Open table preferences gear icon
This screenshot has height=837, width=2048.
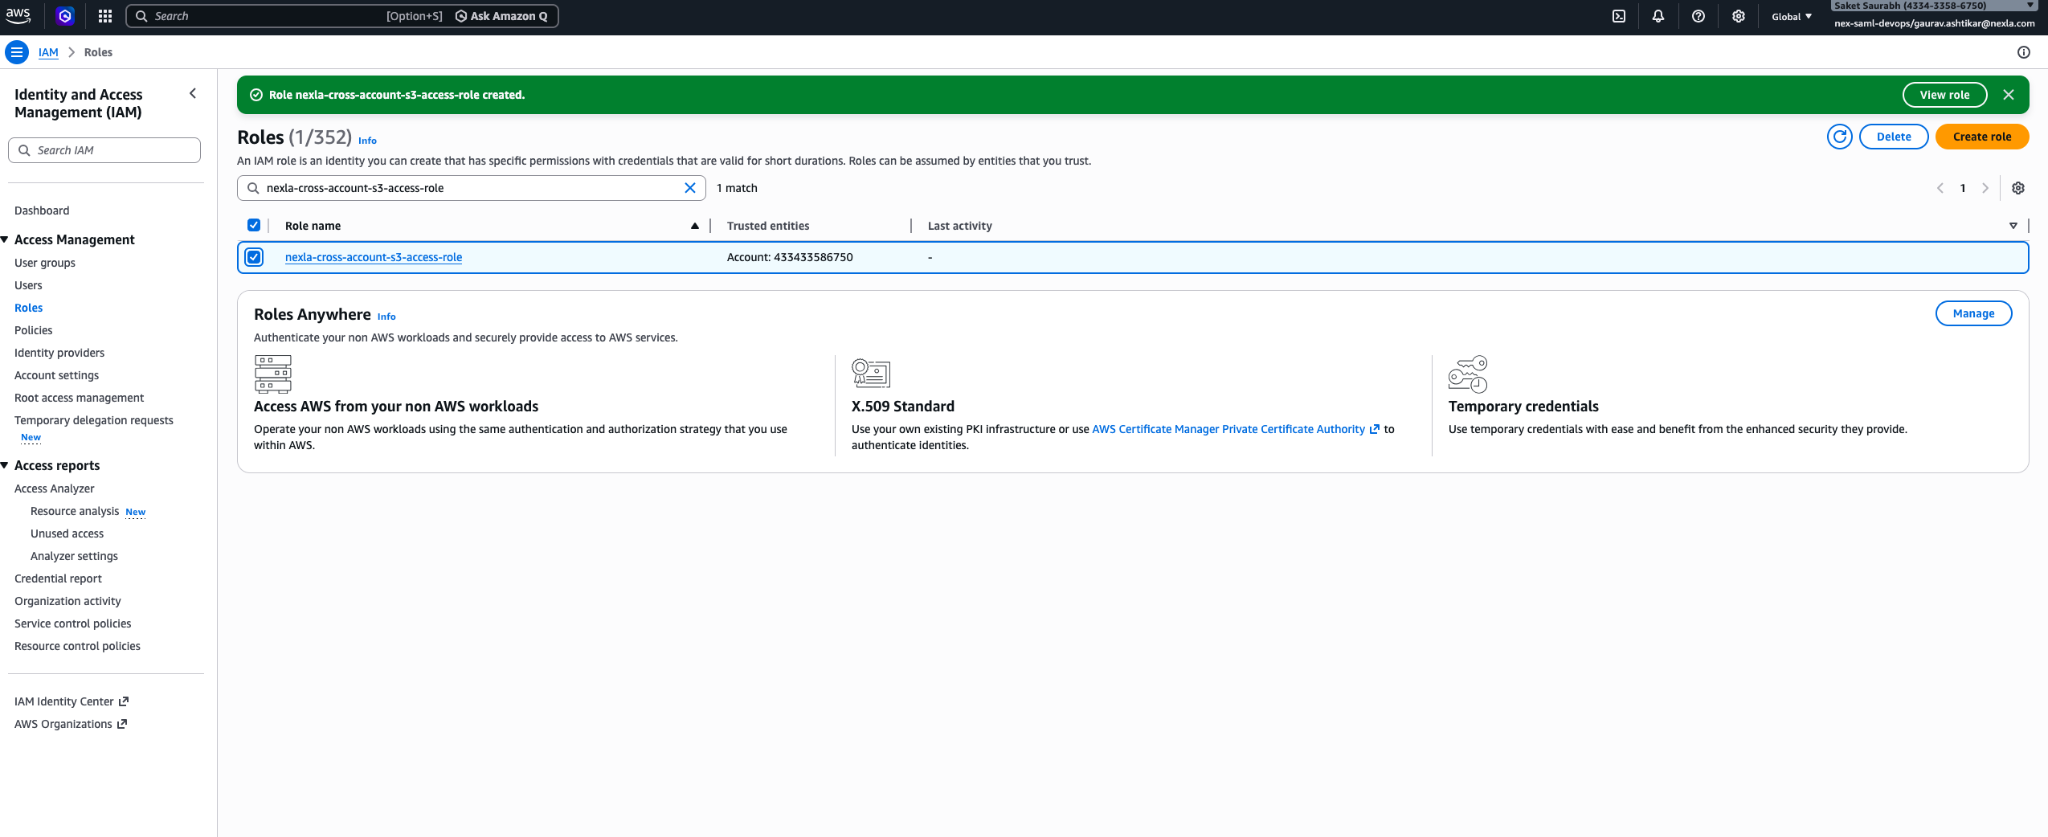pyautogui.click(x=2018, y=188)
